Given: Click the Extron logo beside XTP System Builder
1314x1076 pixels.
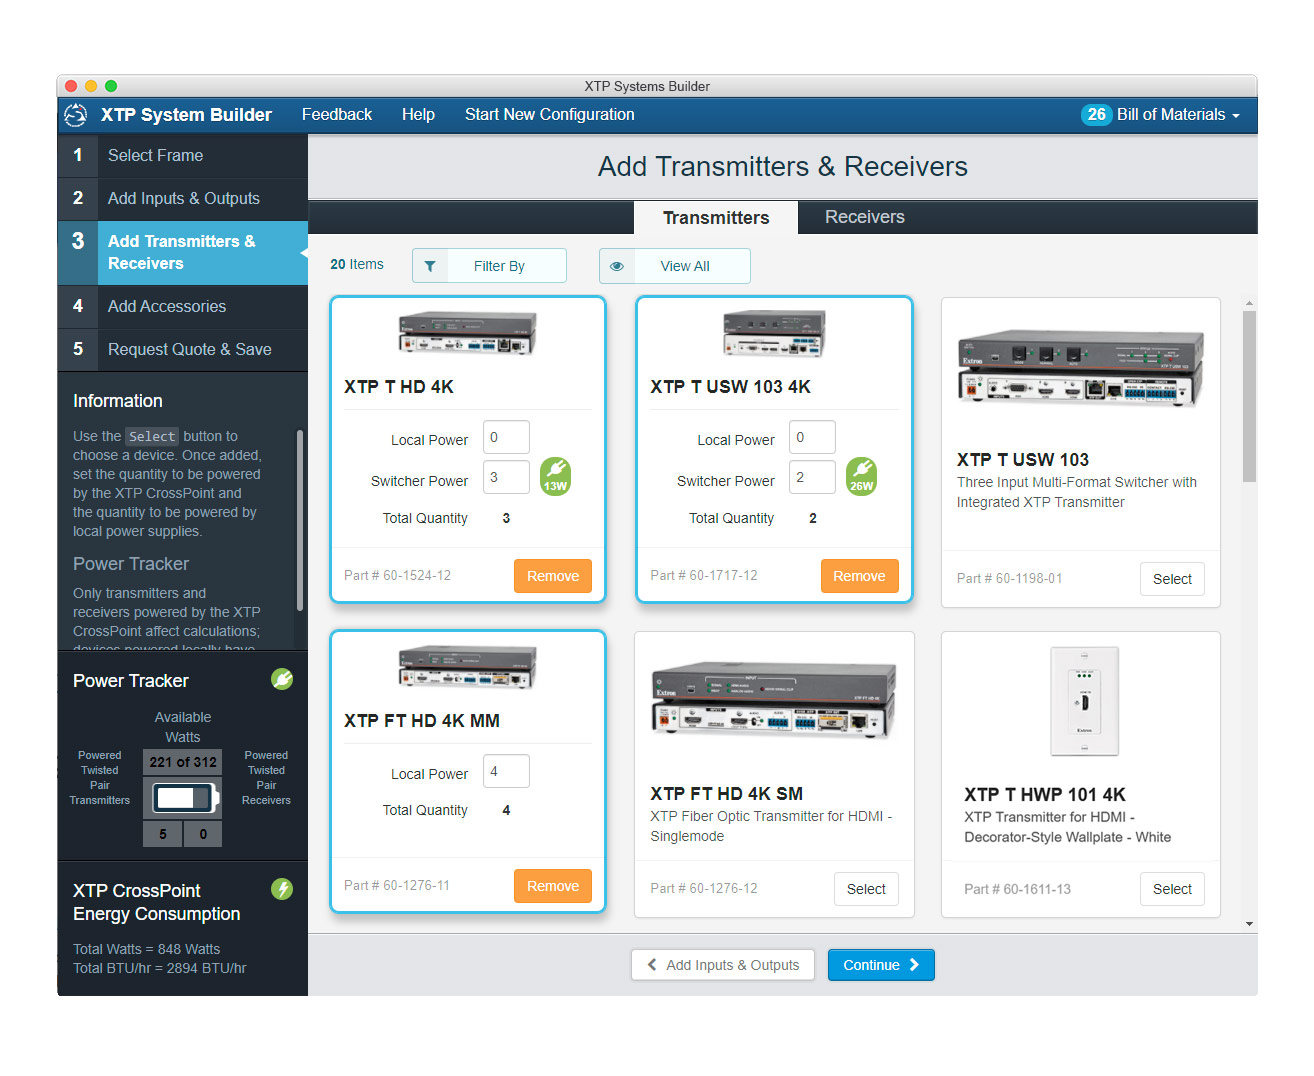Looking at the screenshot, I should pyautogui.click(x=75, y=115).
